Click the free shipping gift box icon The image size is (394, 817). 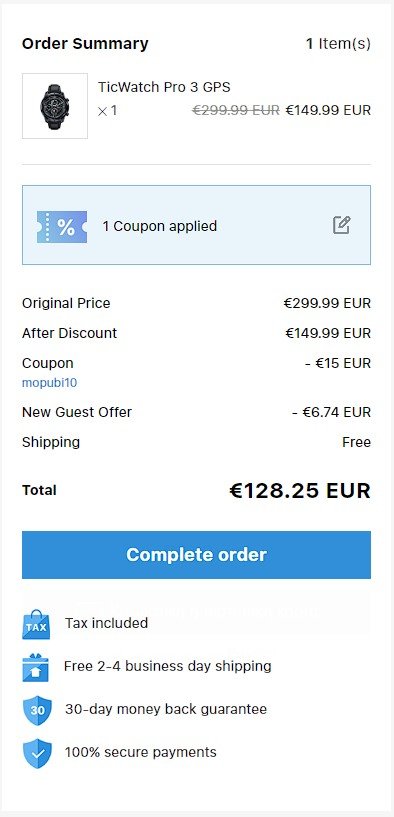tap(35, 667)
